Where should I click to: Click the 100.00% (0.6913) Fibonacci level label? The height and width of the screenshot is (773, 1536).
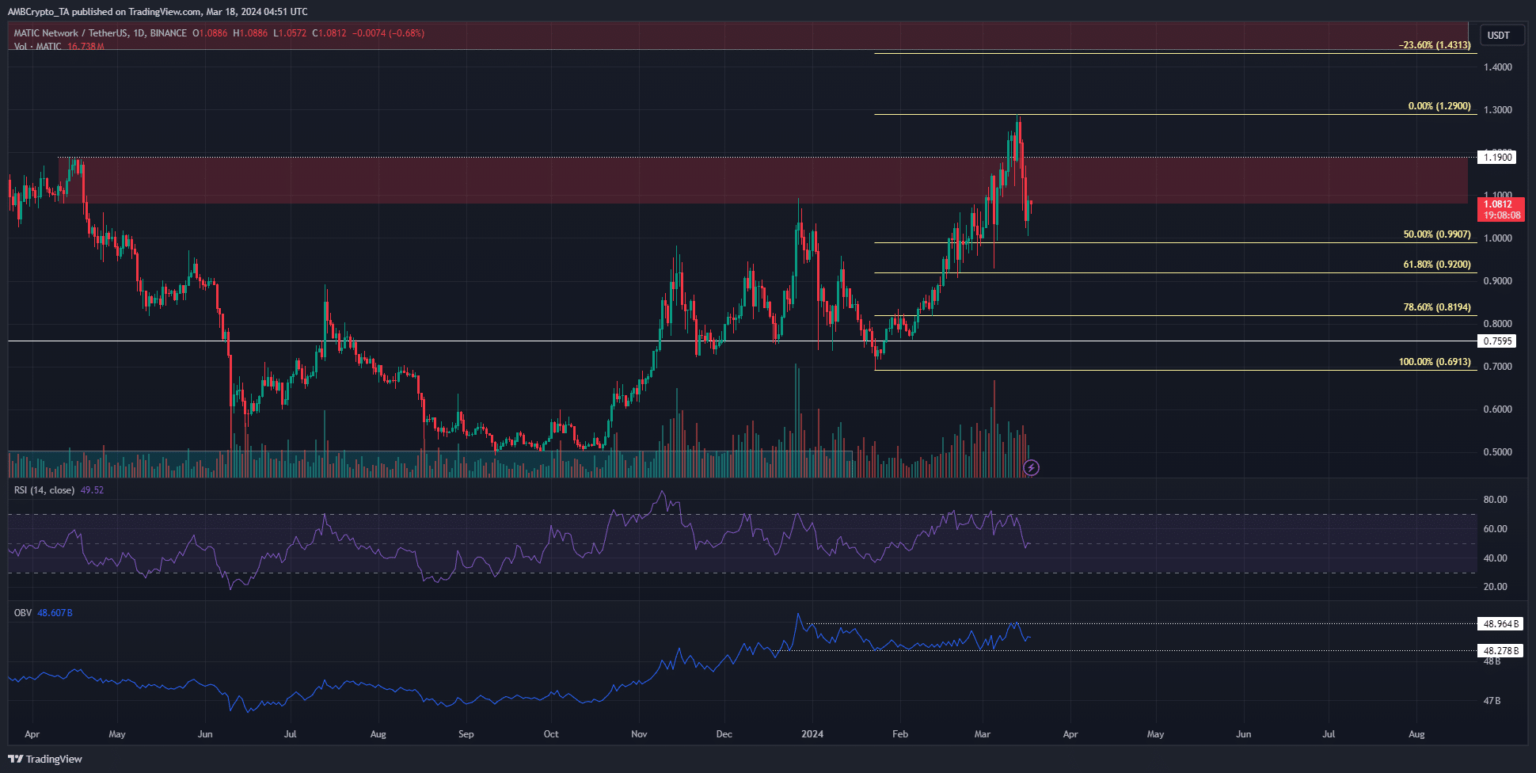1437,363
